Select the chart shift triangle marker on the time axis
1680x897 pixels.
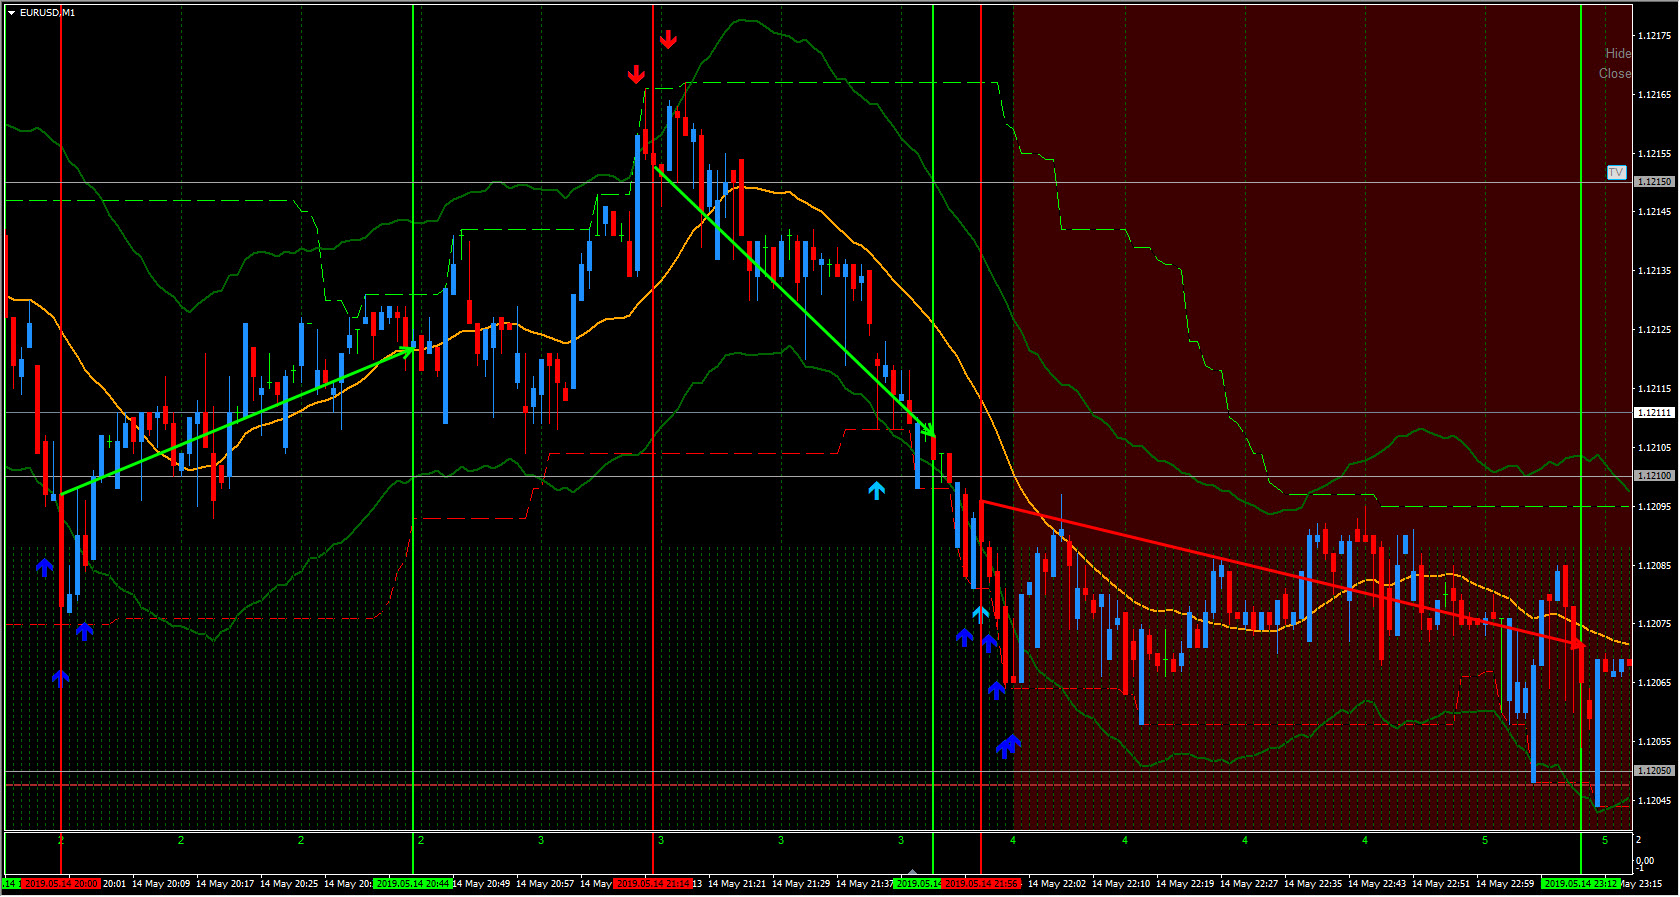pos(911,872)
